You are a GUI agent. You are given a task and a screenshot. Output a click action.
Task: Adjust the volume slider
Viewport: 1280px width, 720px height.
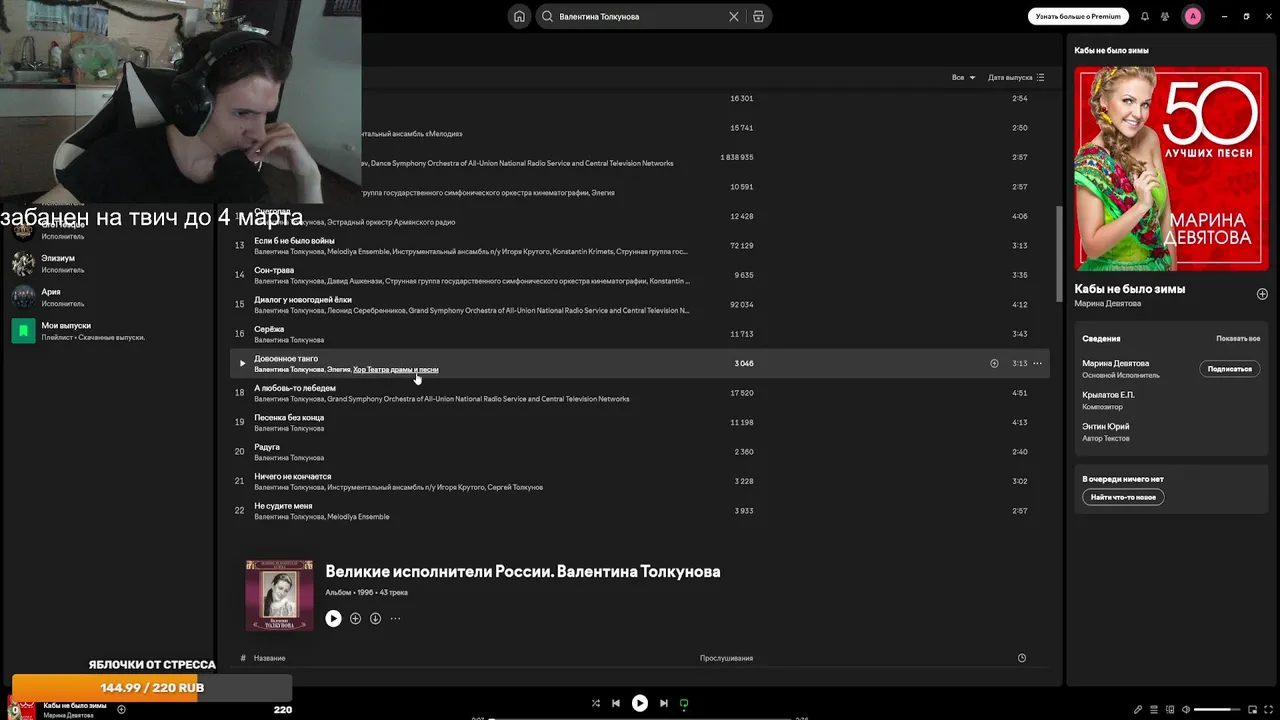pyautogui.click(x=1219, y=710)
